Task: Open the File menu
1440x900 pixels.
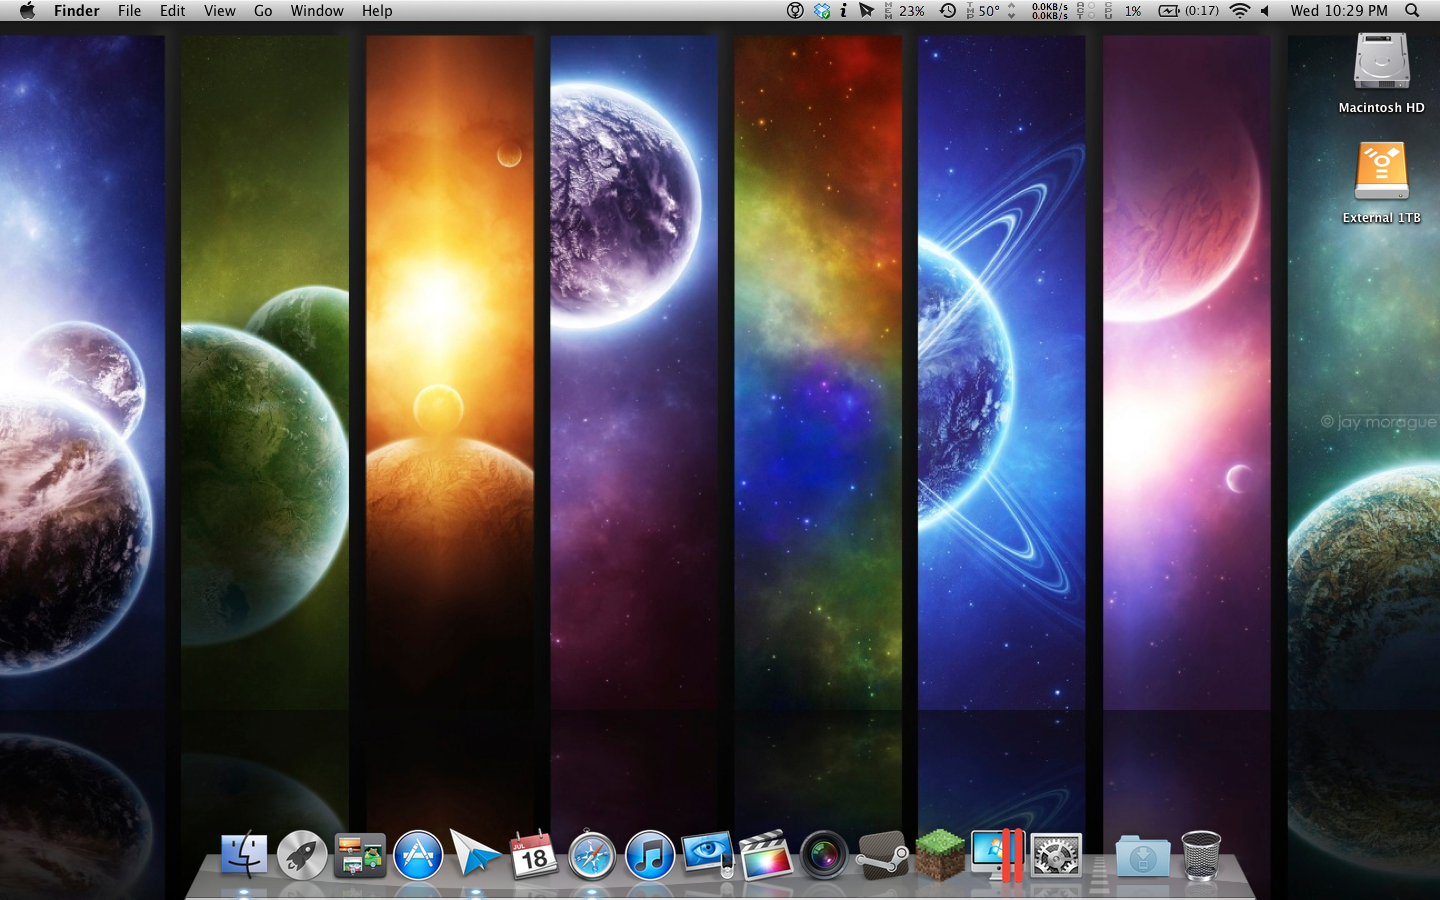Action: tap(129, 11)
